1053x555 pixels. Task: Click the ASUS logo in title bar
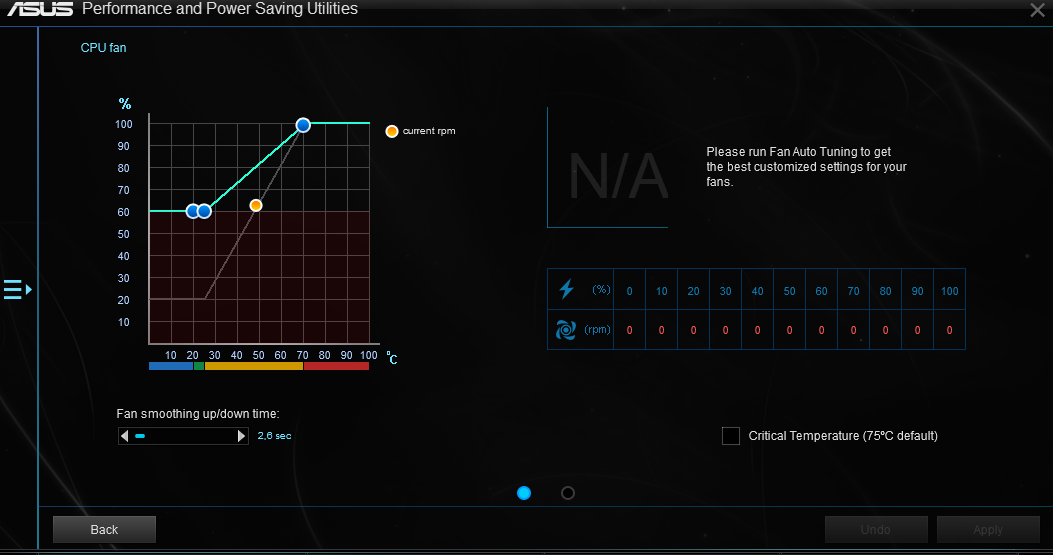coord(40,9)
